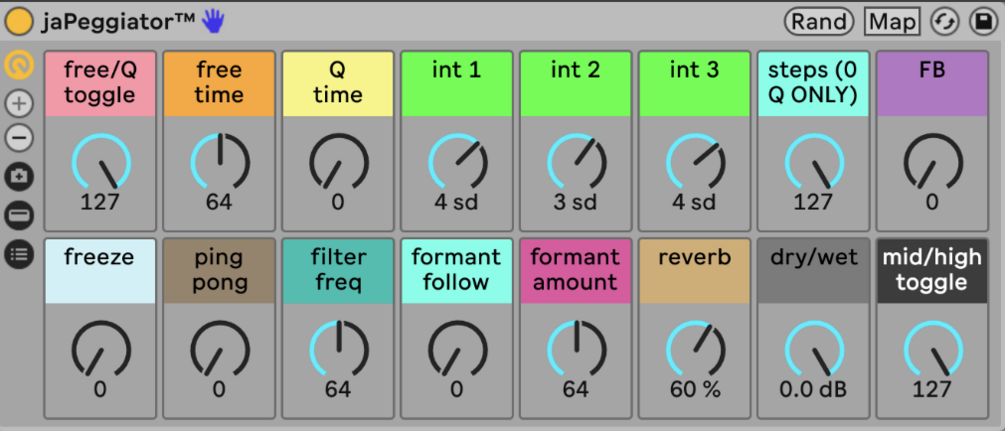Screen dimensions: 1005x431
Task: Select the purple FB label
Action: tap(933, 84)
